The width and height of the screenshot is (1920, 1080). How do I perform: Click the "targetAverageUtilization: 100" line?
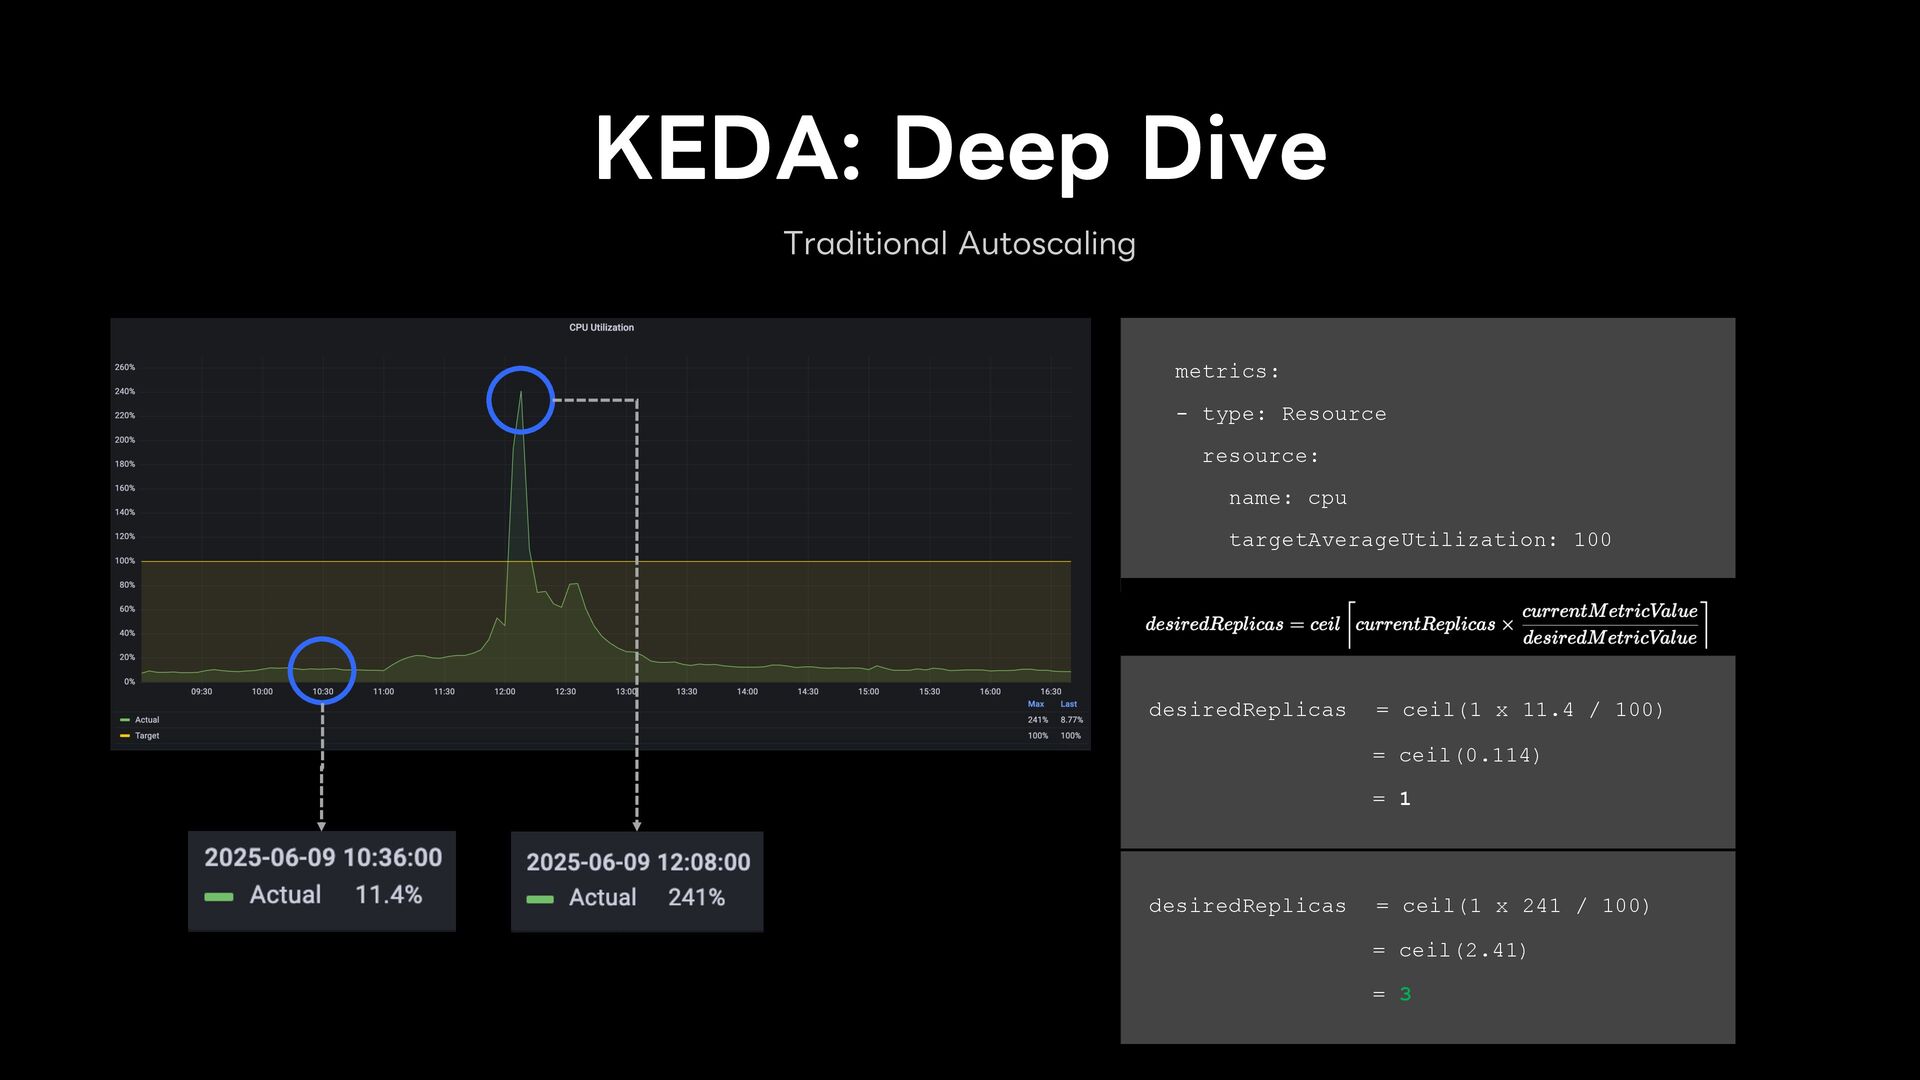1420,540
